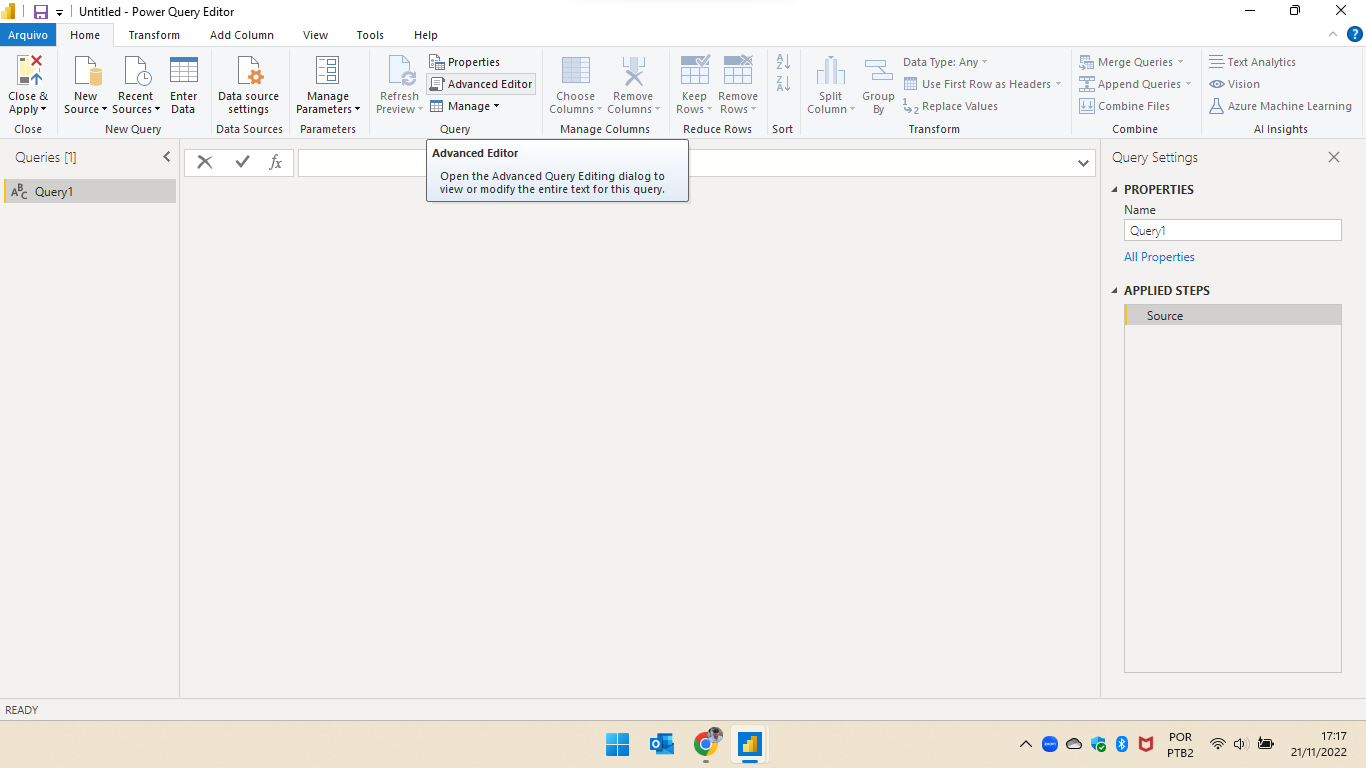Collapse the Queries pane
Image resolution: width=1366 pixels, height=768 pixels.
167,157
